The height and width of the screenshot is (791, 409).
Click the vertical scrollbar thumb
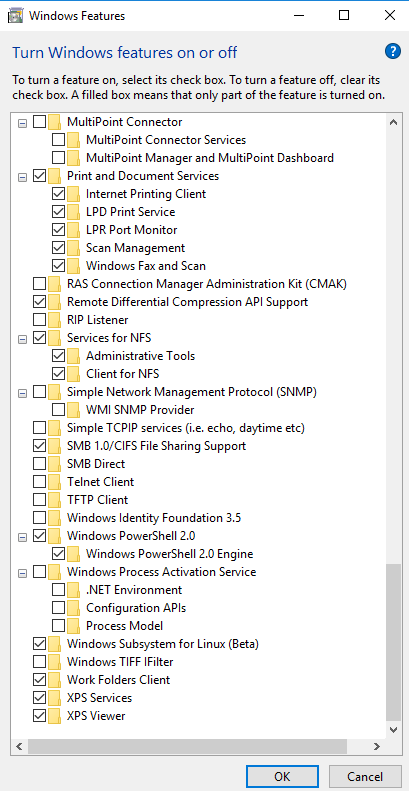[x=393, y=642]
